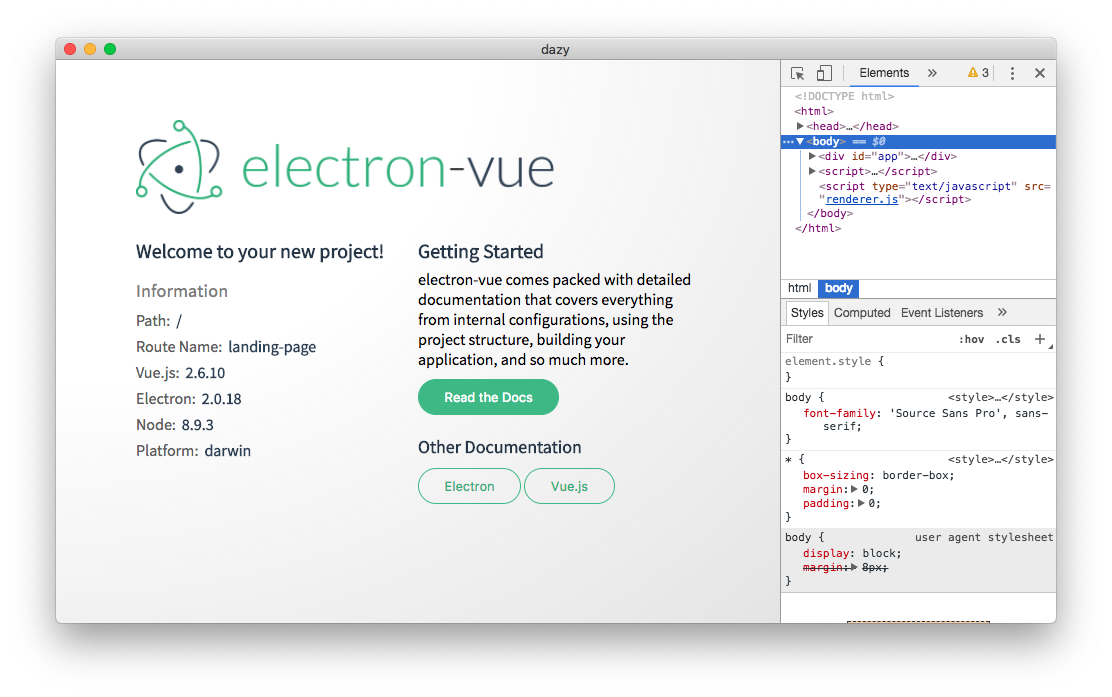The width and height of the screenshot is (1112, 697).
Task: Select the body breadcrumb
Action: tap(838, 288)
